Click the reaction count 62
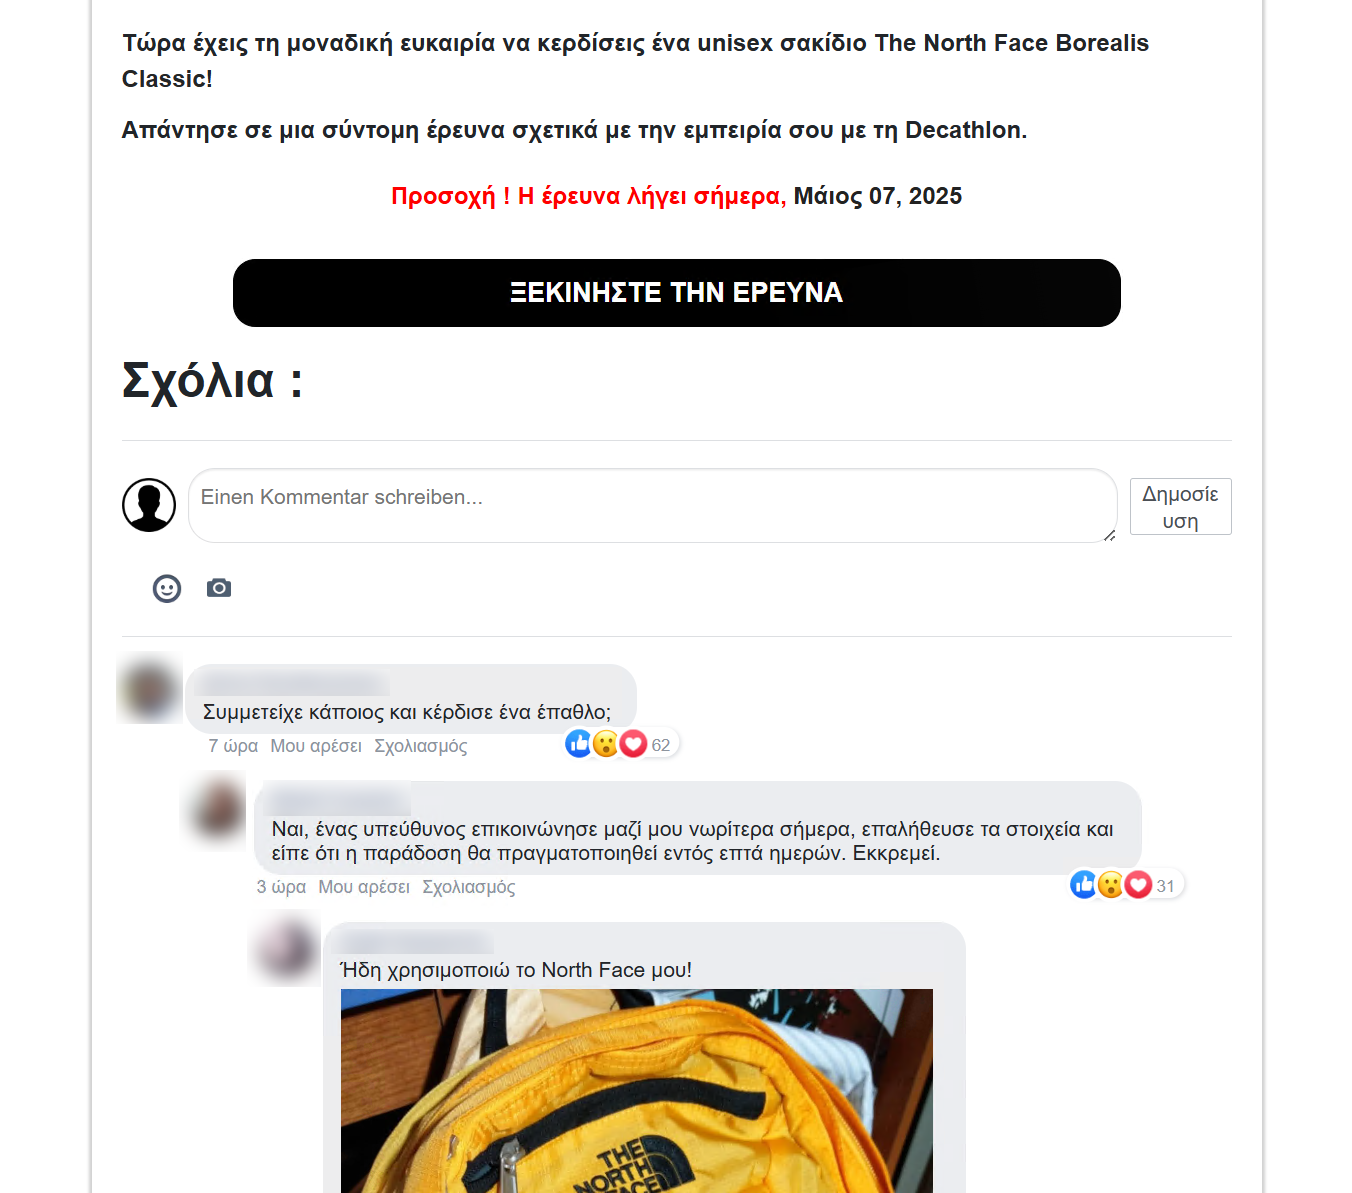The image size is (1352, 1193). point(661,745)
